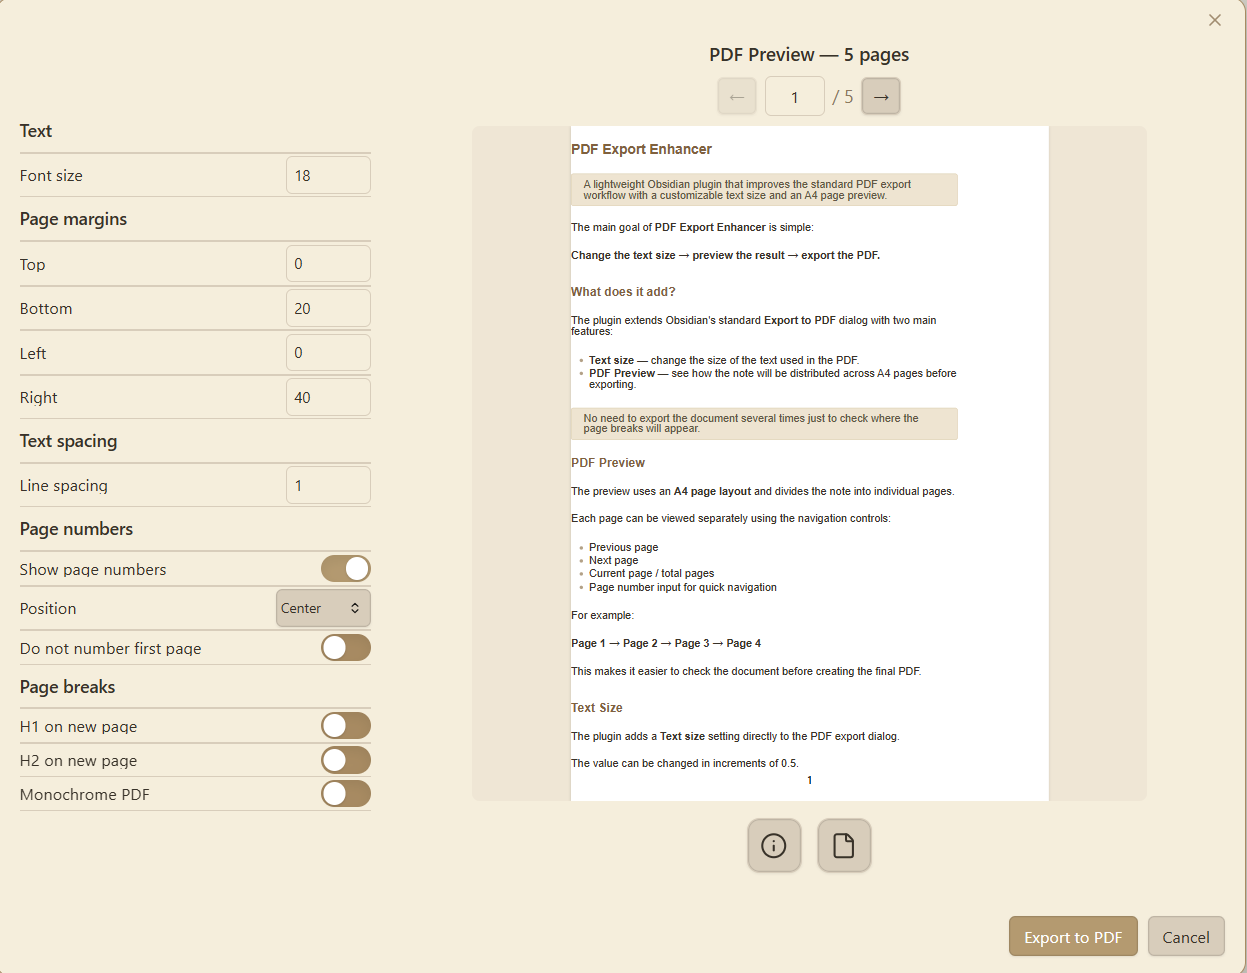Click the current page number box
The height and width of the screenshot is (973, 1247).
tap(795, 97)
